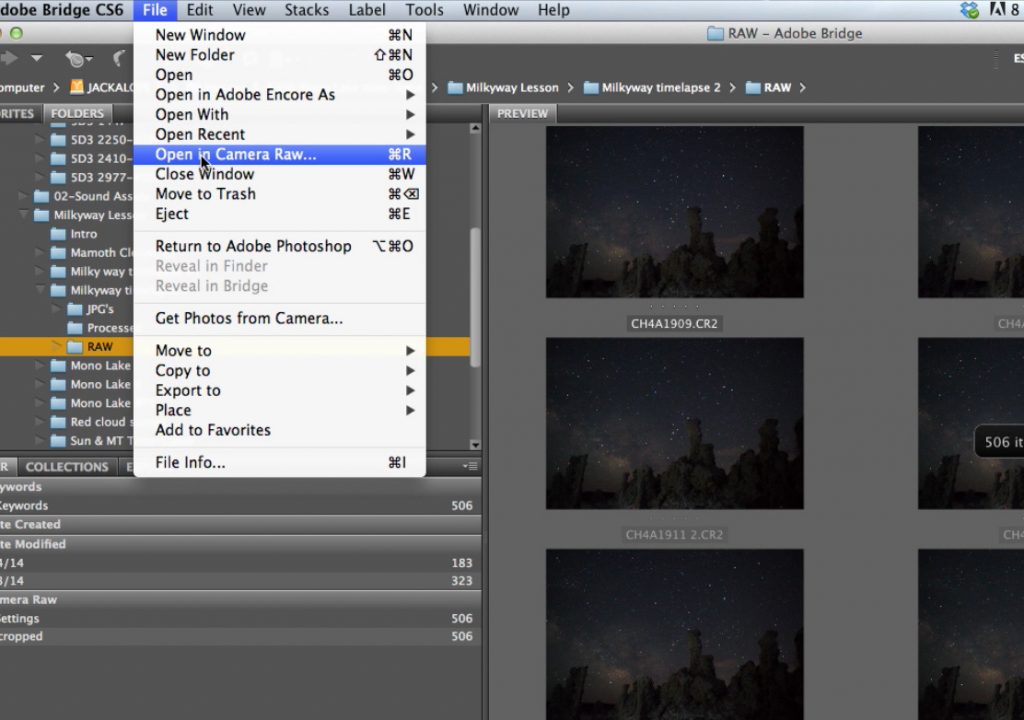Open the Window menu
Image resolution: width=1024 pixels, height=720 pixels.
pyautogui.click(x=490, y=10)
